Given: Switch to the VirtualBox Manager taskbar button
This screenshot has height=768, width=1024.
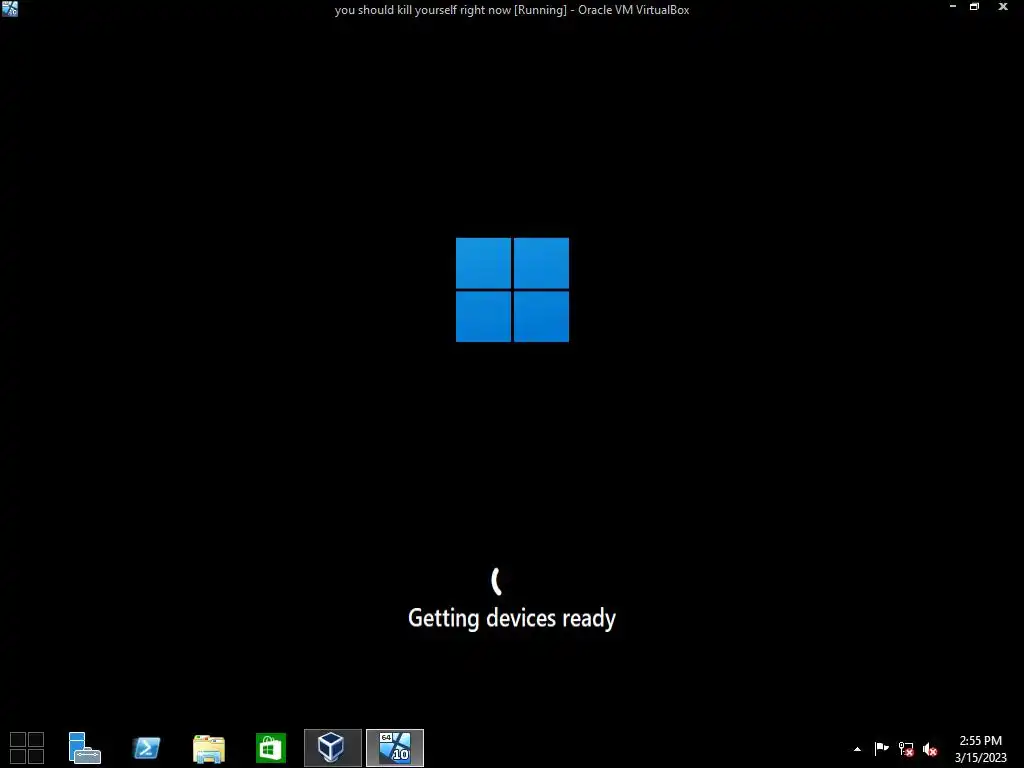Looking at the screenshot, I should pyautogui.click(x=332, y=748).
